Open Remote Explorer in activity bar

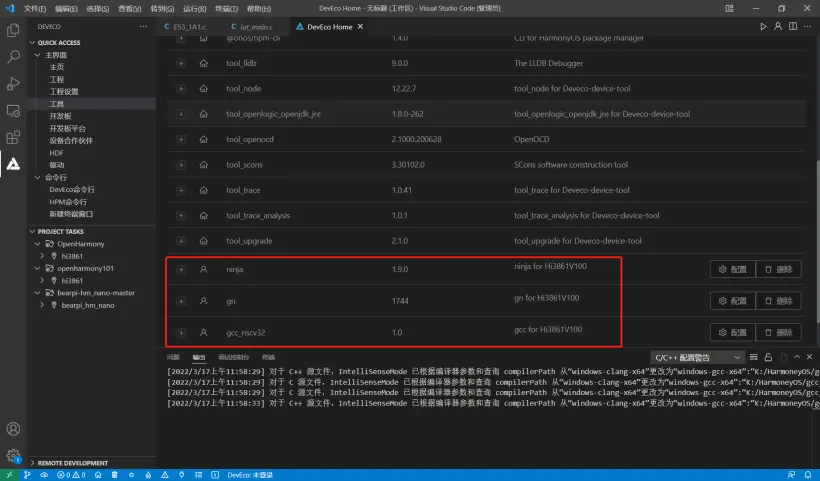pos(13,110)
